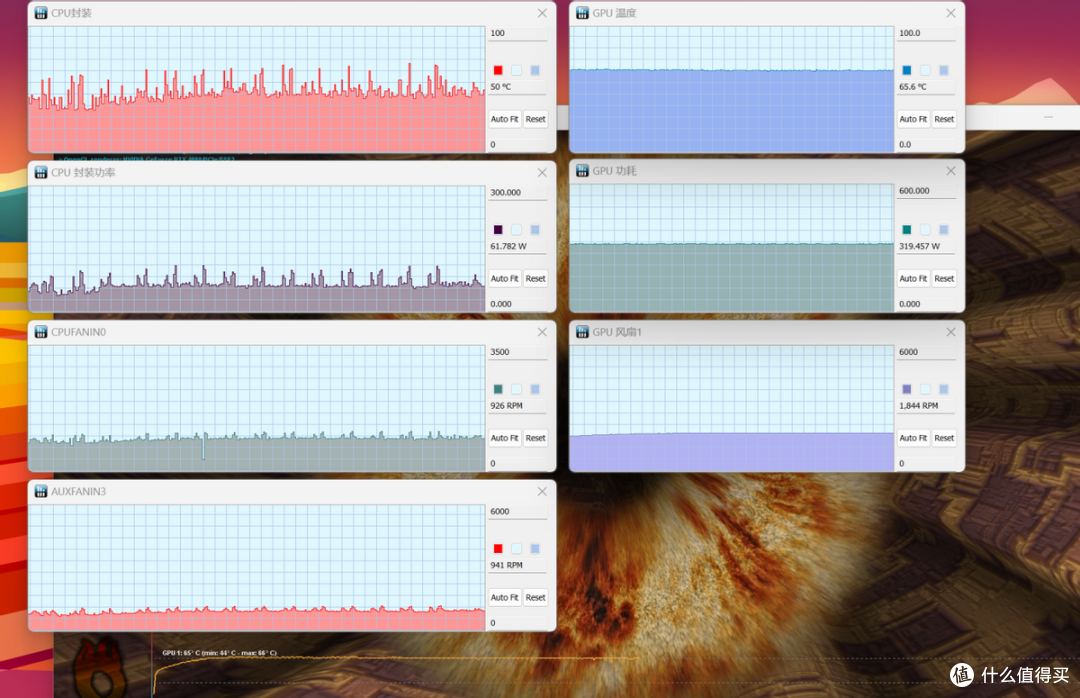Click the 926 RPM reading
The width and height of the screenshot is (1080, 698).
tap(506, 406)
